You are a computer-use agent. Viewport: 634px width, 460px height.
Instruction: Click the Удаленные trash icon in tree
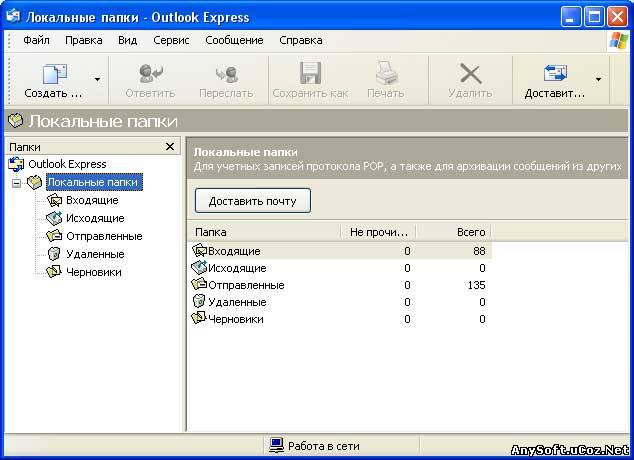point(54,254)
